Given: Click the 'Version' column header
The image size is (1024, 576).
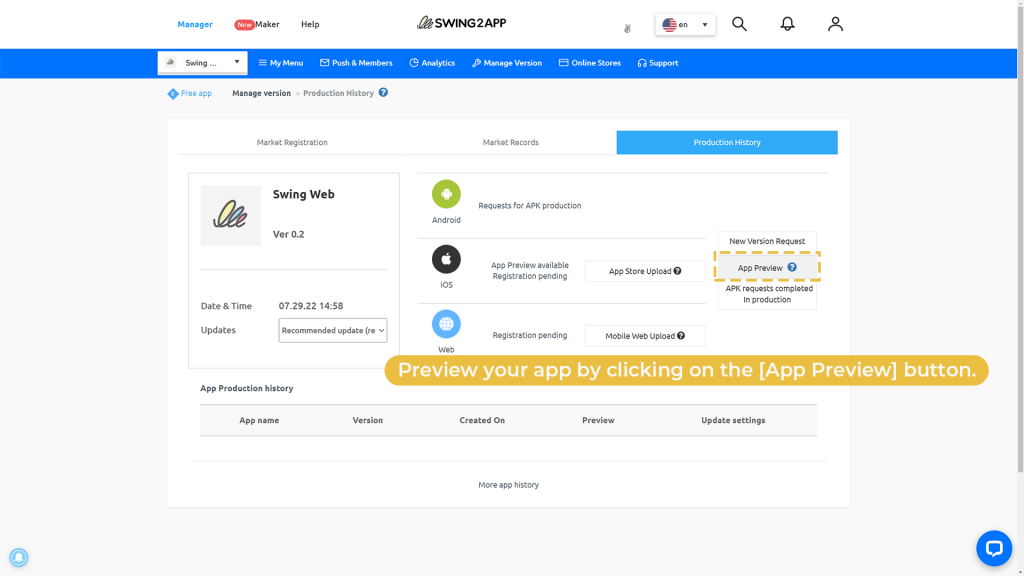Looking at the screenshot, I should (368, 421).
